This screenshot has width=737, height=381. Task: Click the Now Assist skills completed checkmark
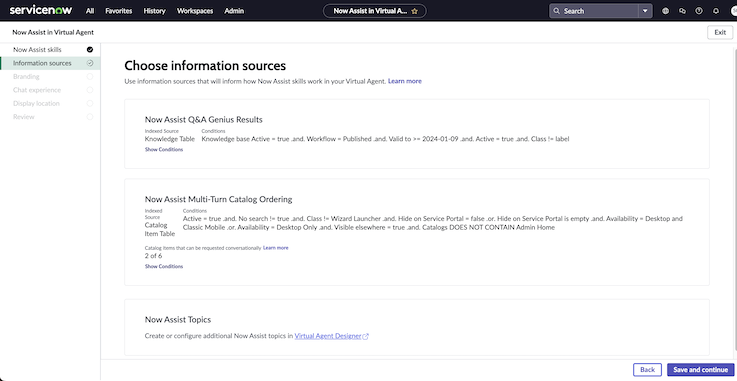tap(90, 49)
